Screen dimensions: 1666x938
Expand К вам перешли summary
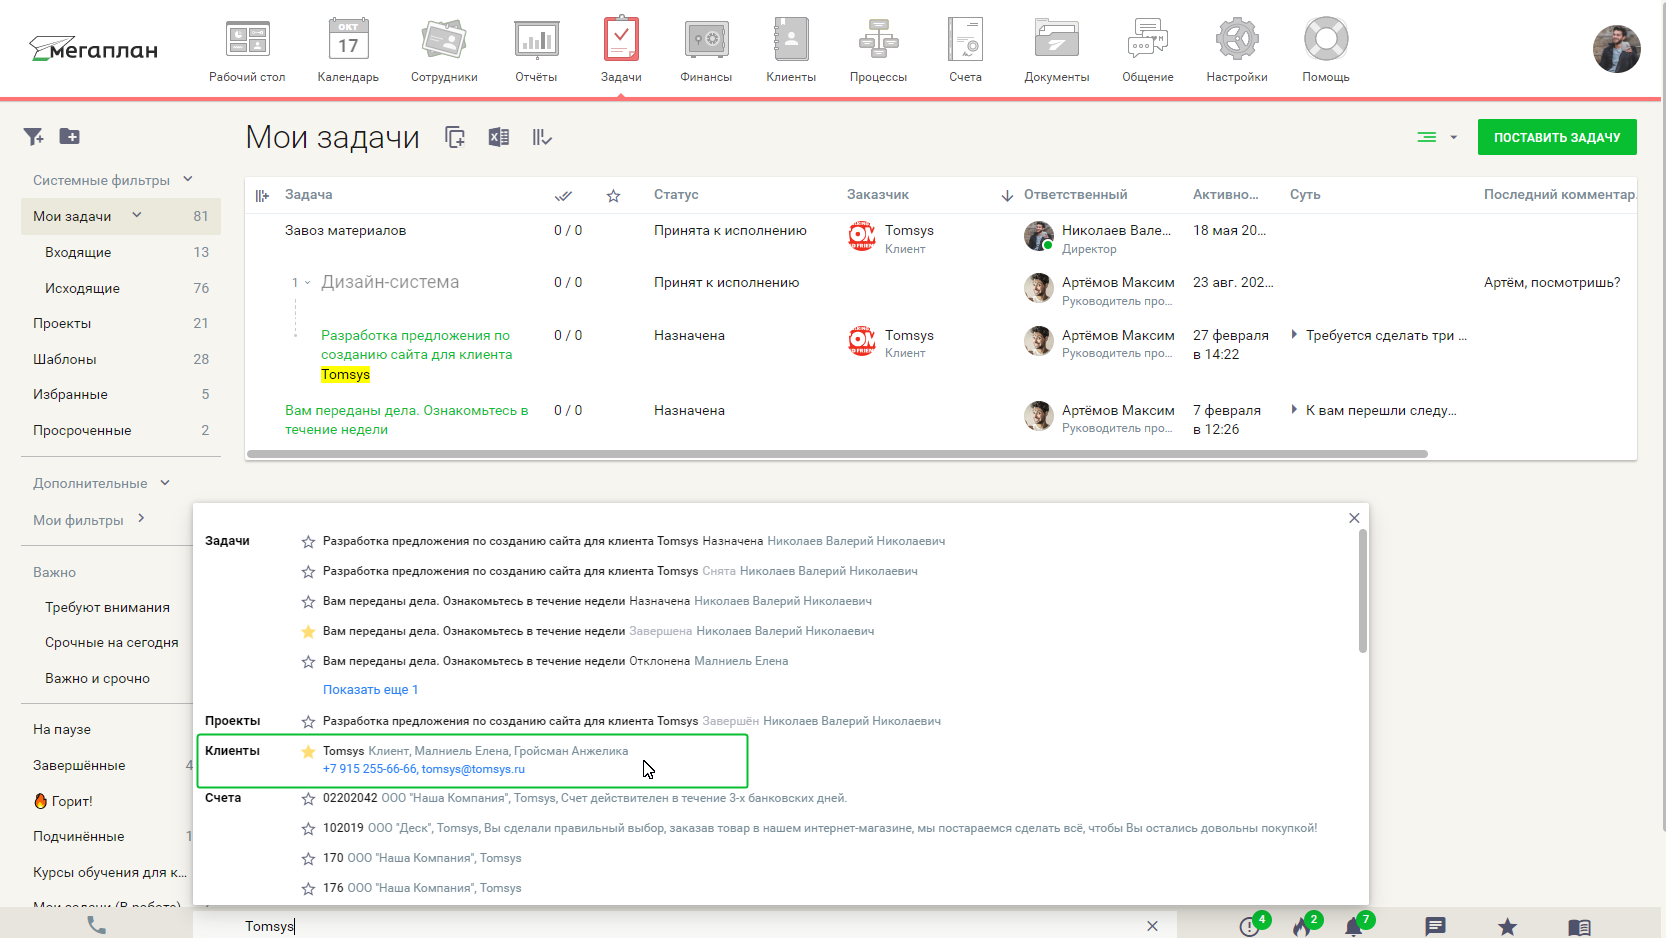(x=1294, y=410)
